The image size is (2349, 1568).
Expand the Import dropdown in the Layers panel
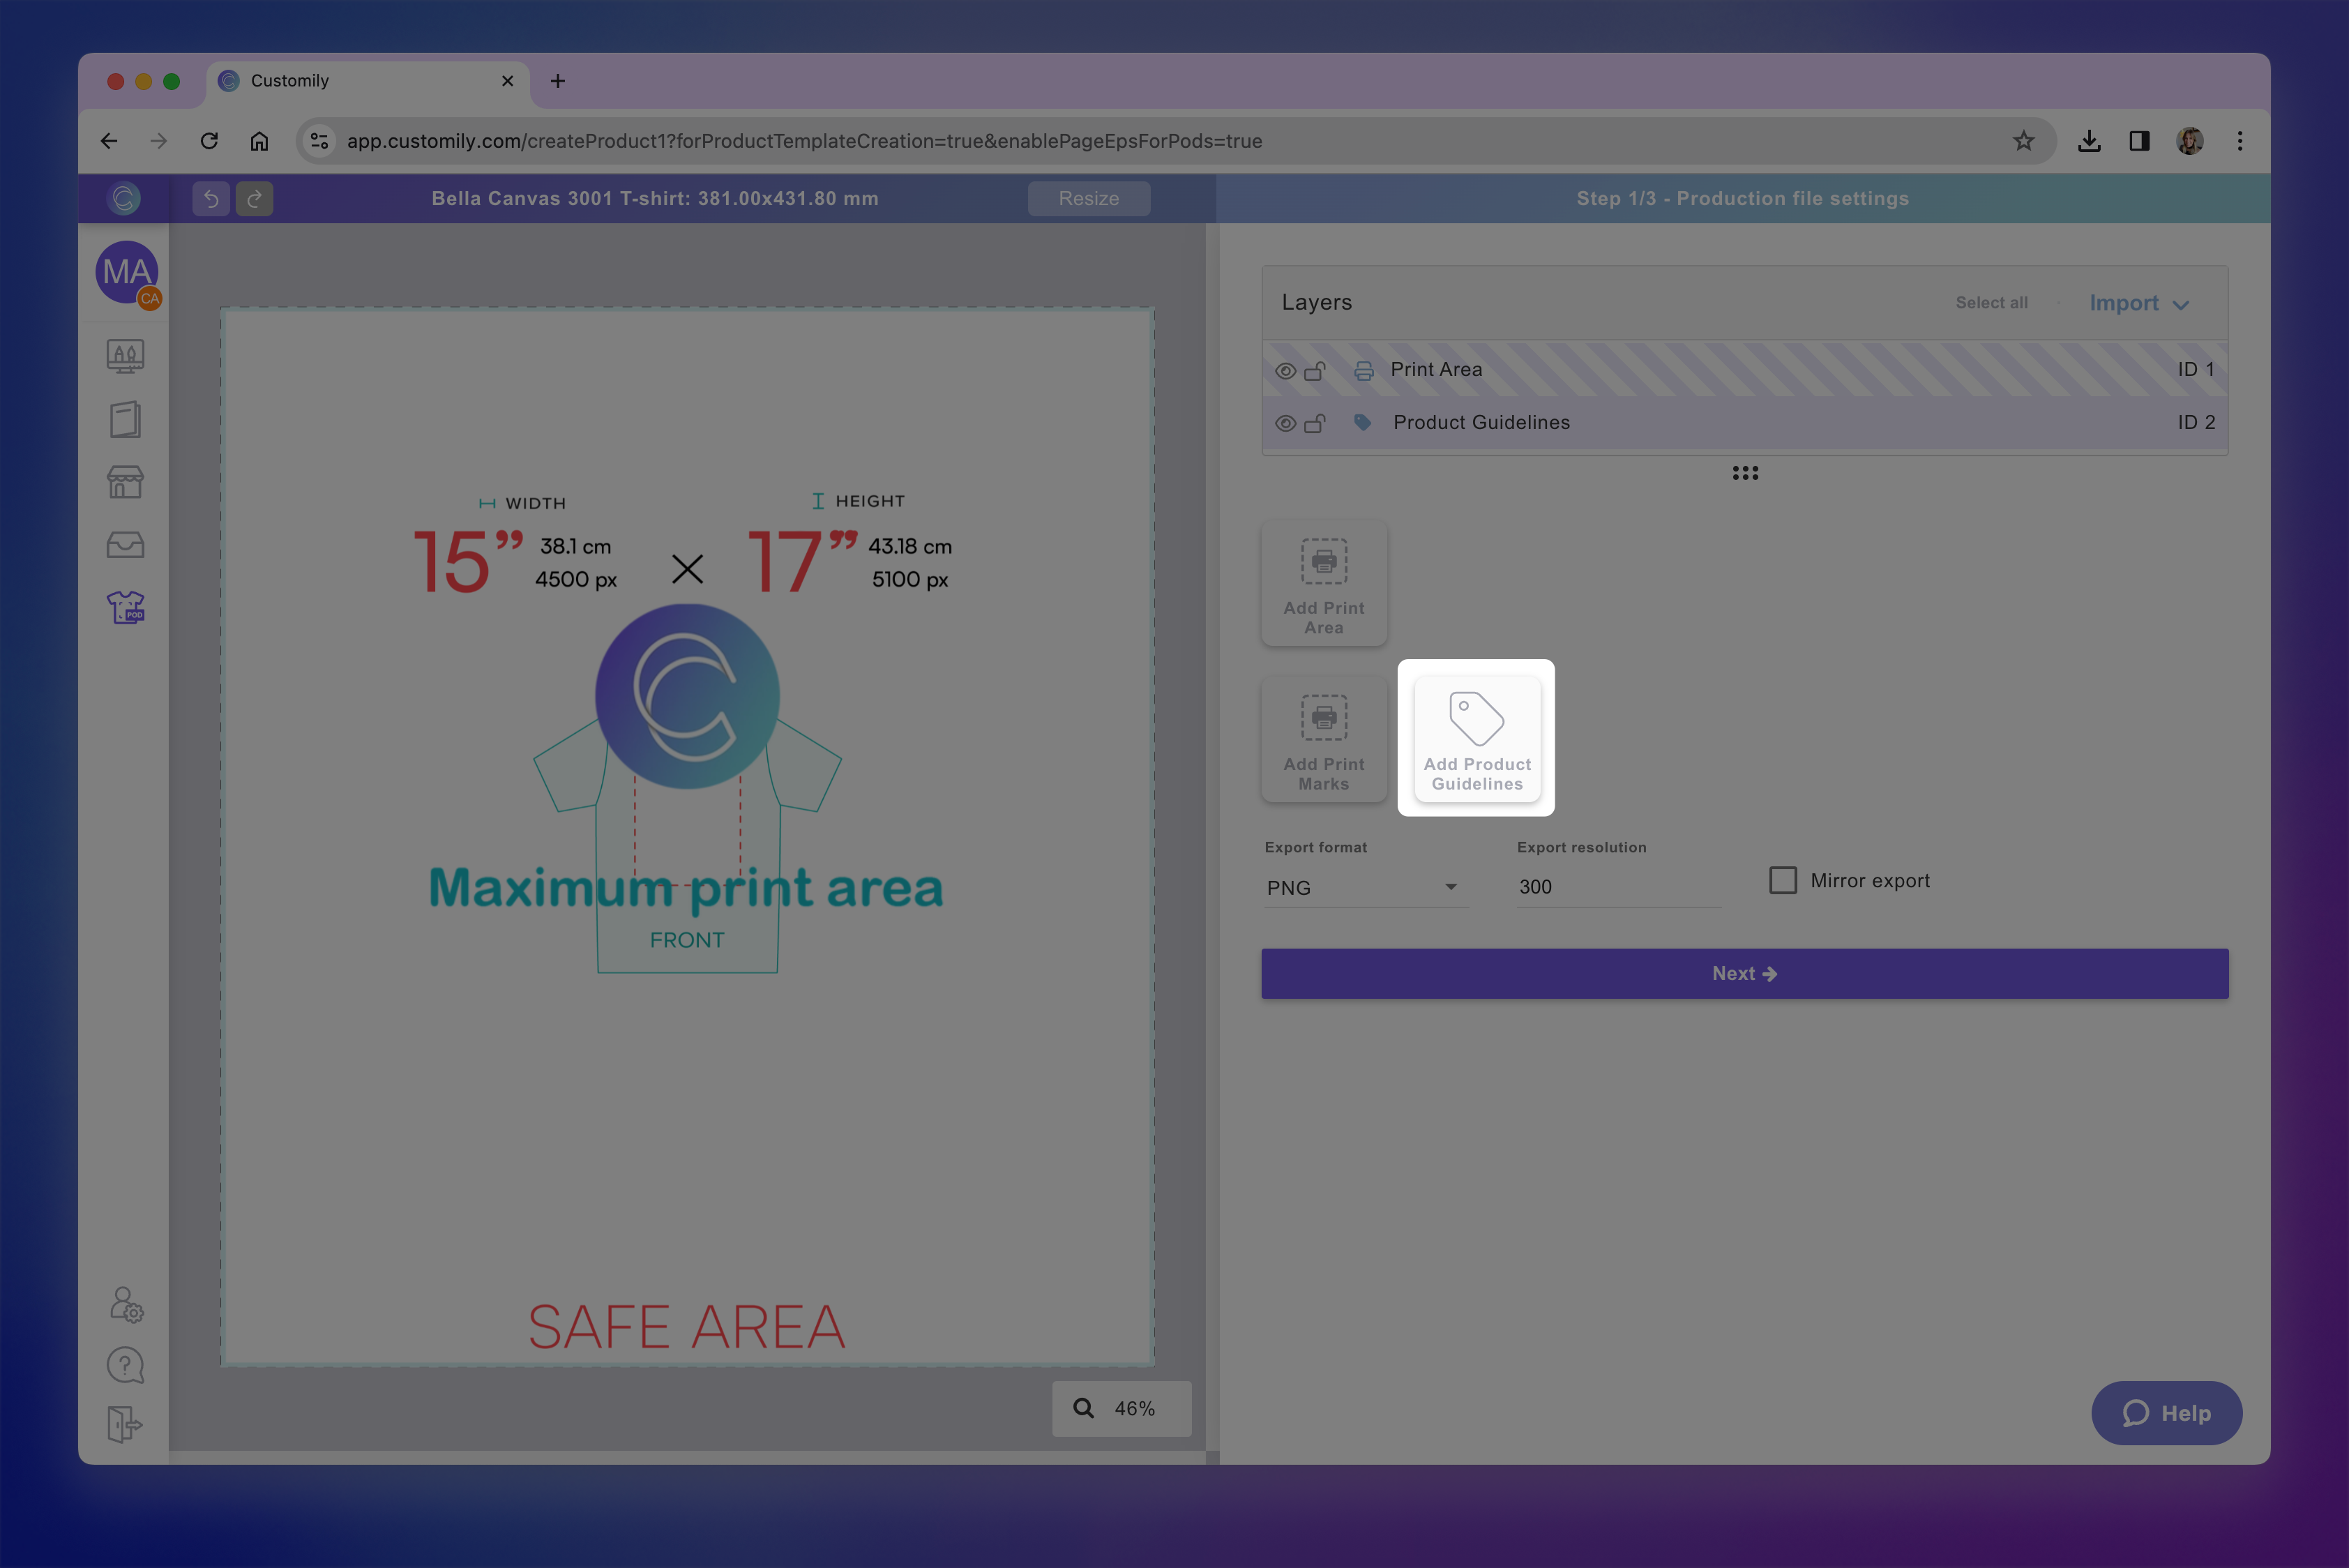click(2138, 303)
